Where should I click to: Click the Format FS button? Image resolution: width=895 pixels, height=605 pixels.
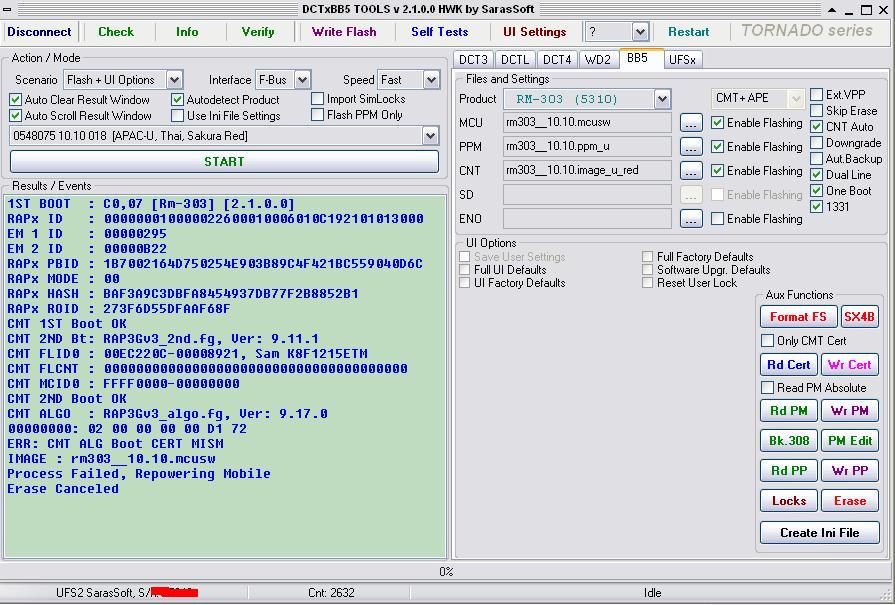click(x=798, y=317)
